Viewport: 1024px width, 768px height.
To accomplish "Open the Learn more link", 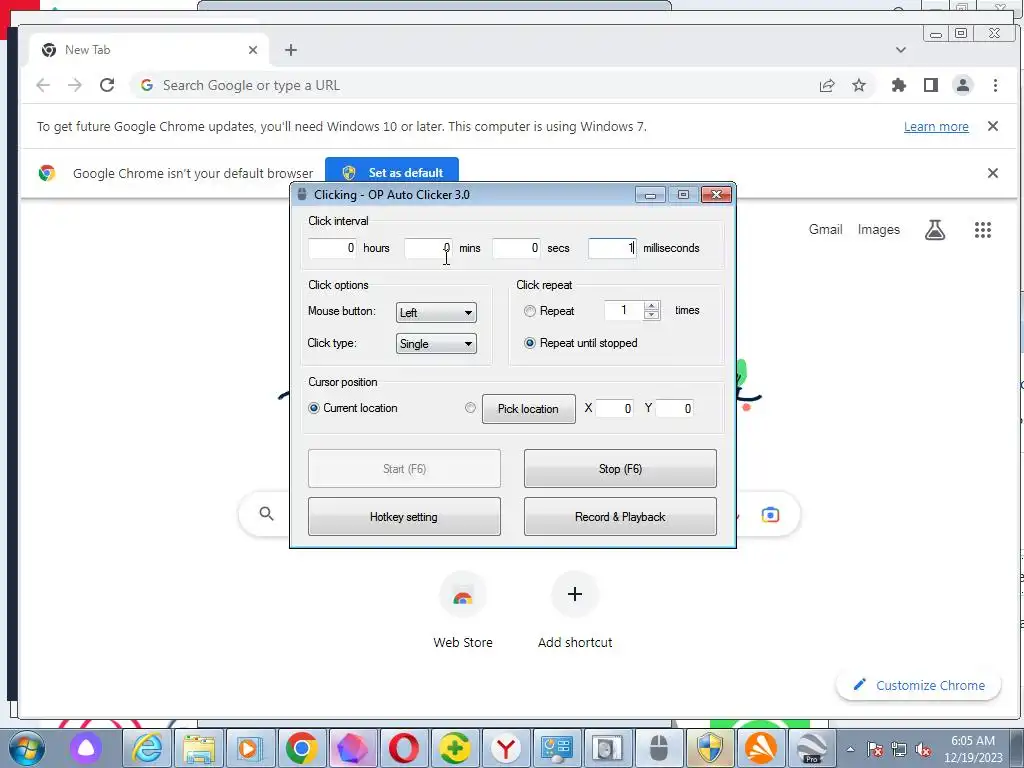I will click(x=936, y=127).
